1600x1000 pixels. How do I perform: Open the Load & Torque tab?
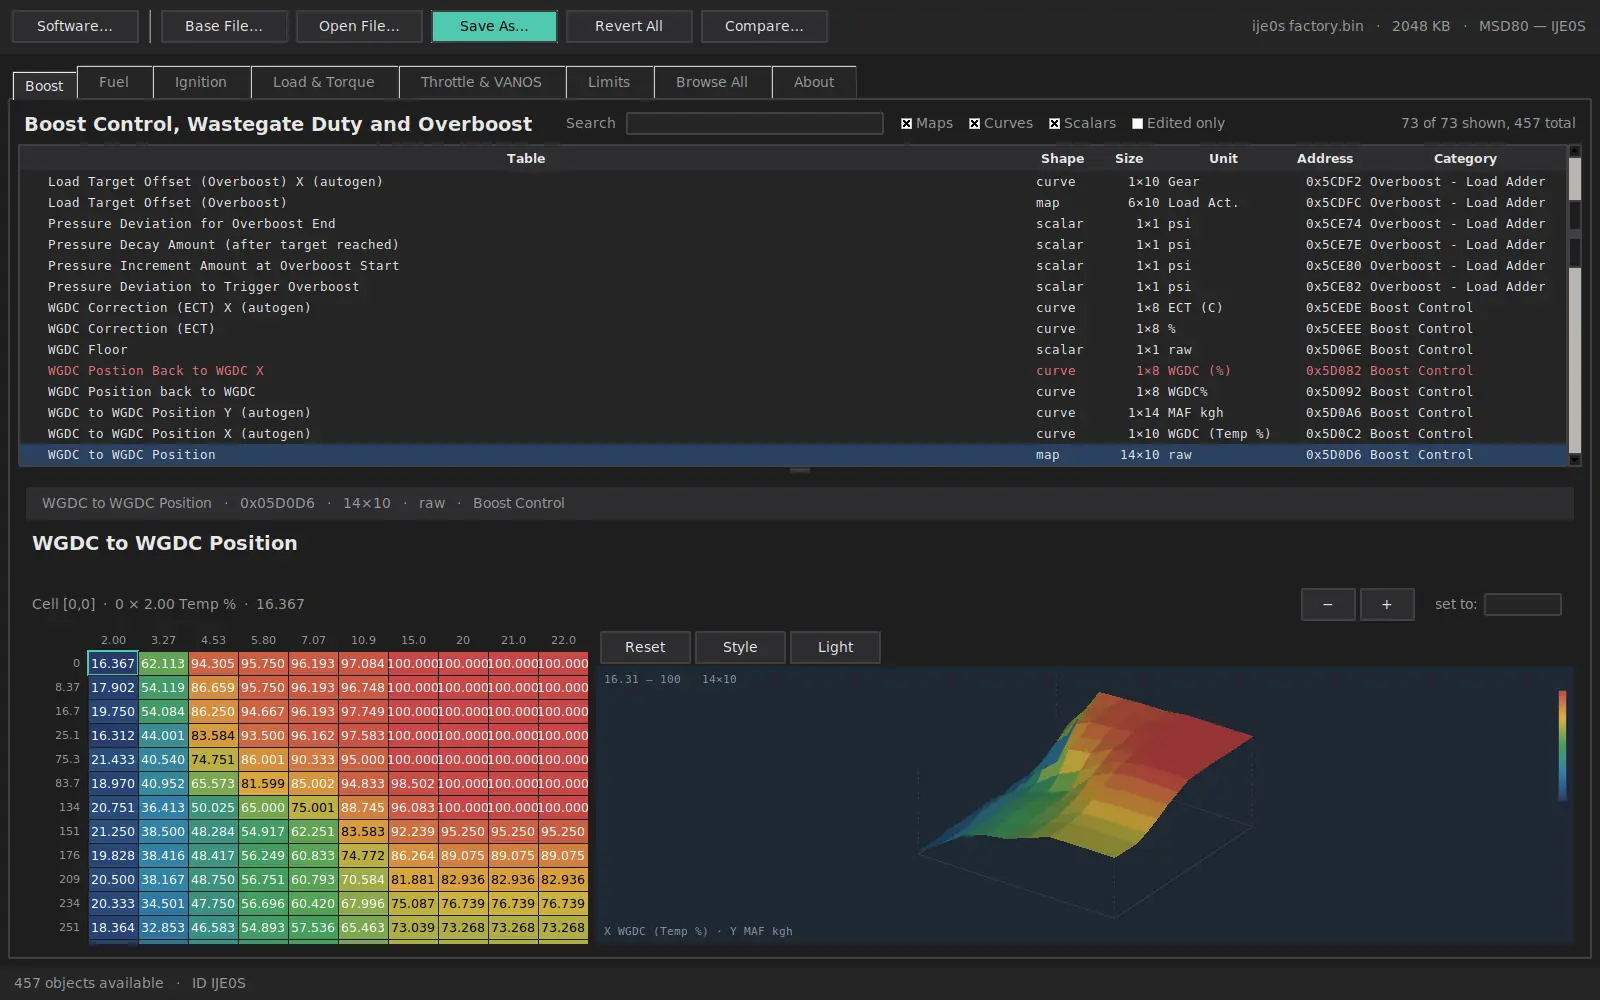[x=324, y=82]
